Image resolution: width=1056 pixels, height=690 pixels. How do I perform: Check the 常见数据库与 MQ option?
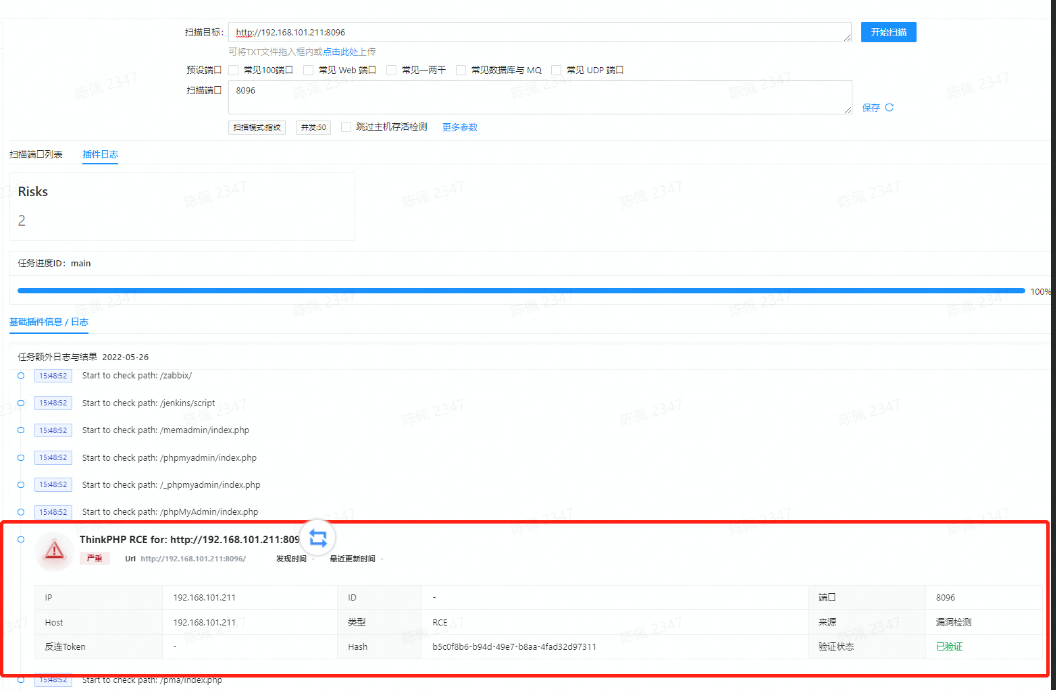461,70
